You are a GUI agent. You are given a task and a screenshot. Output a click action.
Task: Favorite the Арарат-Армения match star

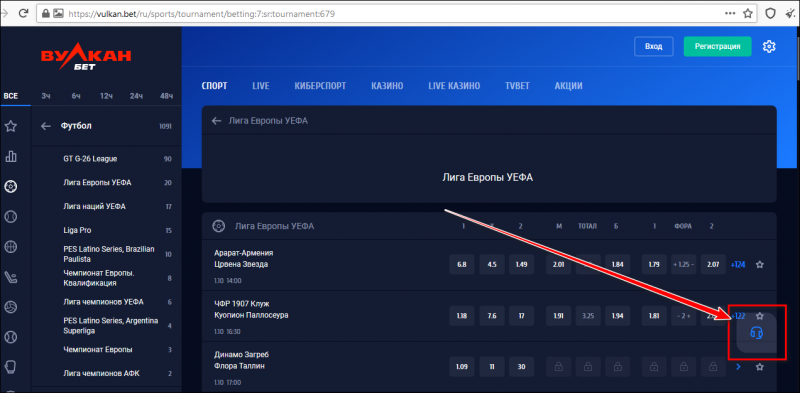[x=760, y=265]
